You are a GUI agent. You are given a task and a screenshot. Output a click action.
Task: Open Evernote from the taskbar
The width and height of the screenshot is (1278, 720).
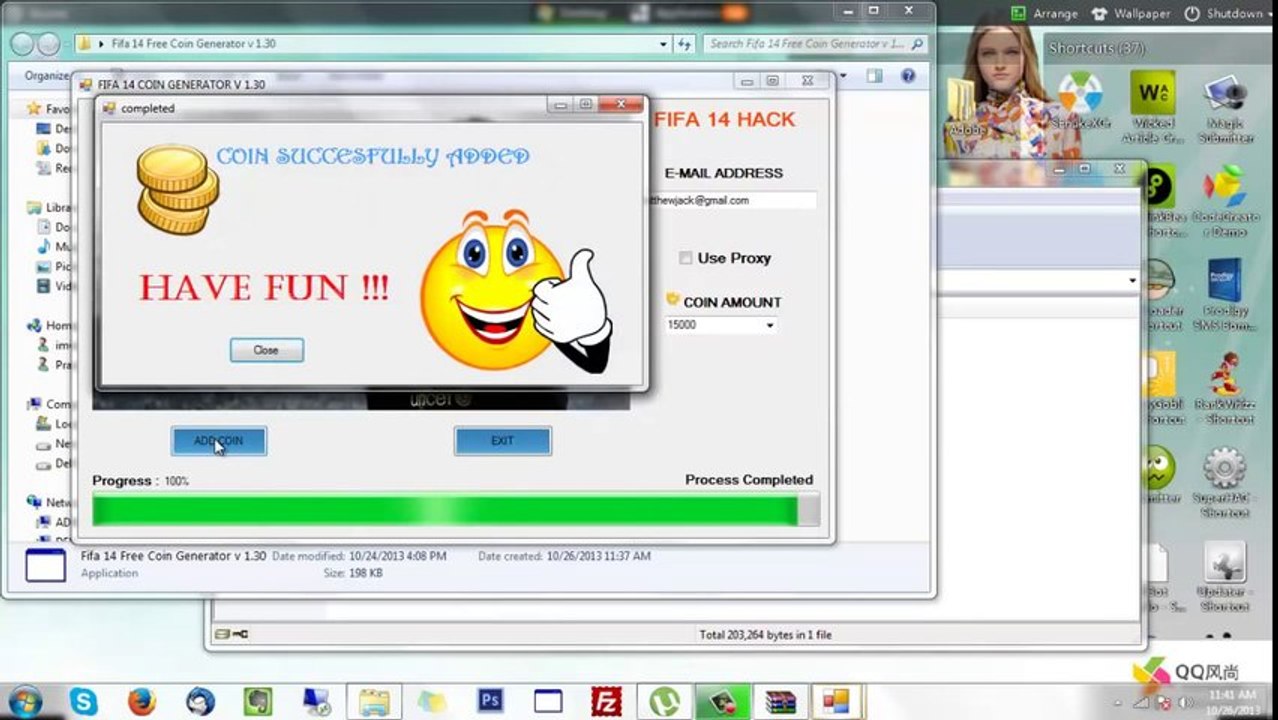point(258,702)
